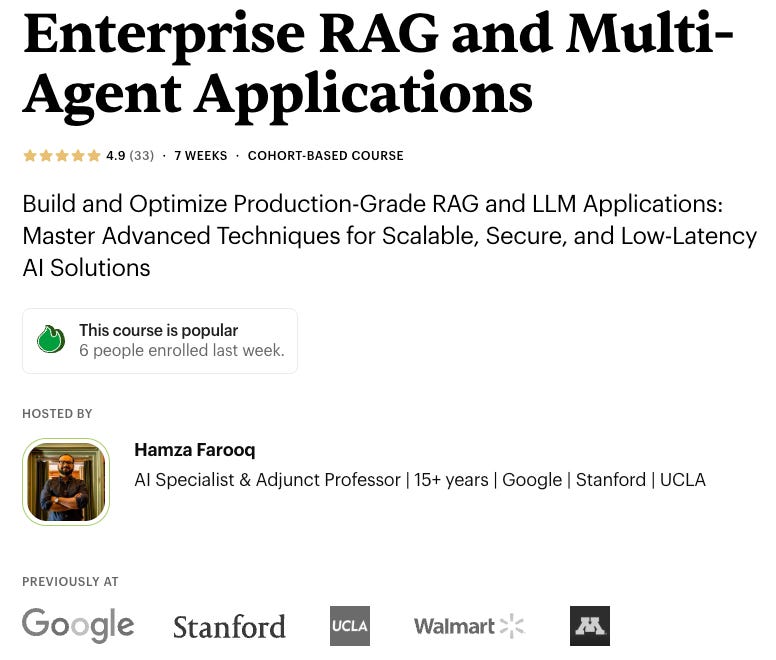The image size is (776, 660).
Task: Click the 7 WEEKS duration label
Action: click(200, 156)
